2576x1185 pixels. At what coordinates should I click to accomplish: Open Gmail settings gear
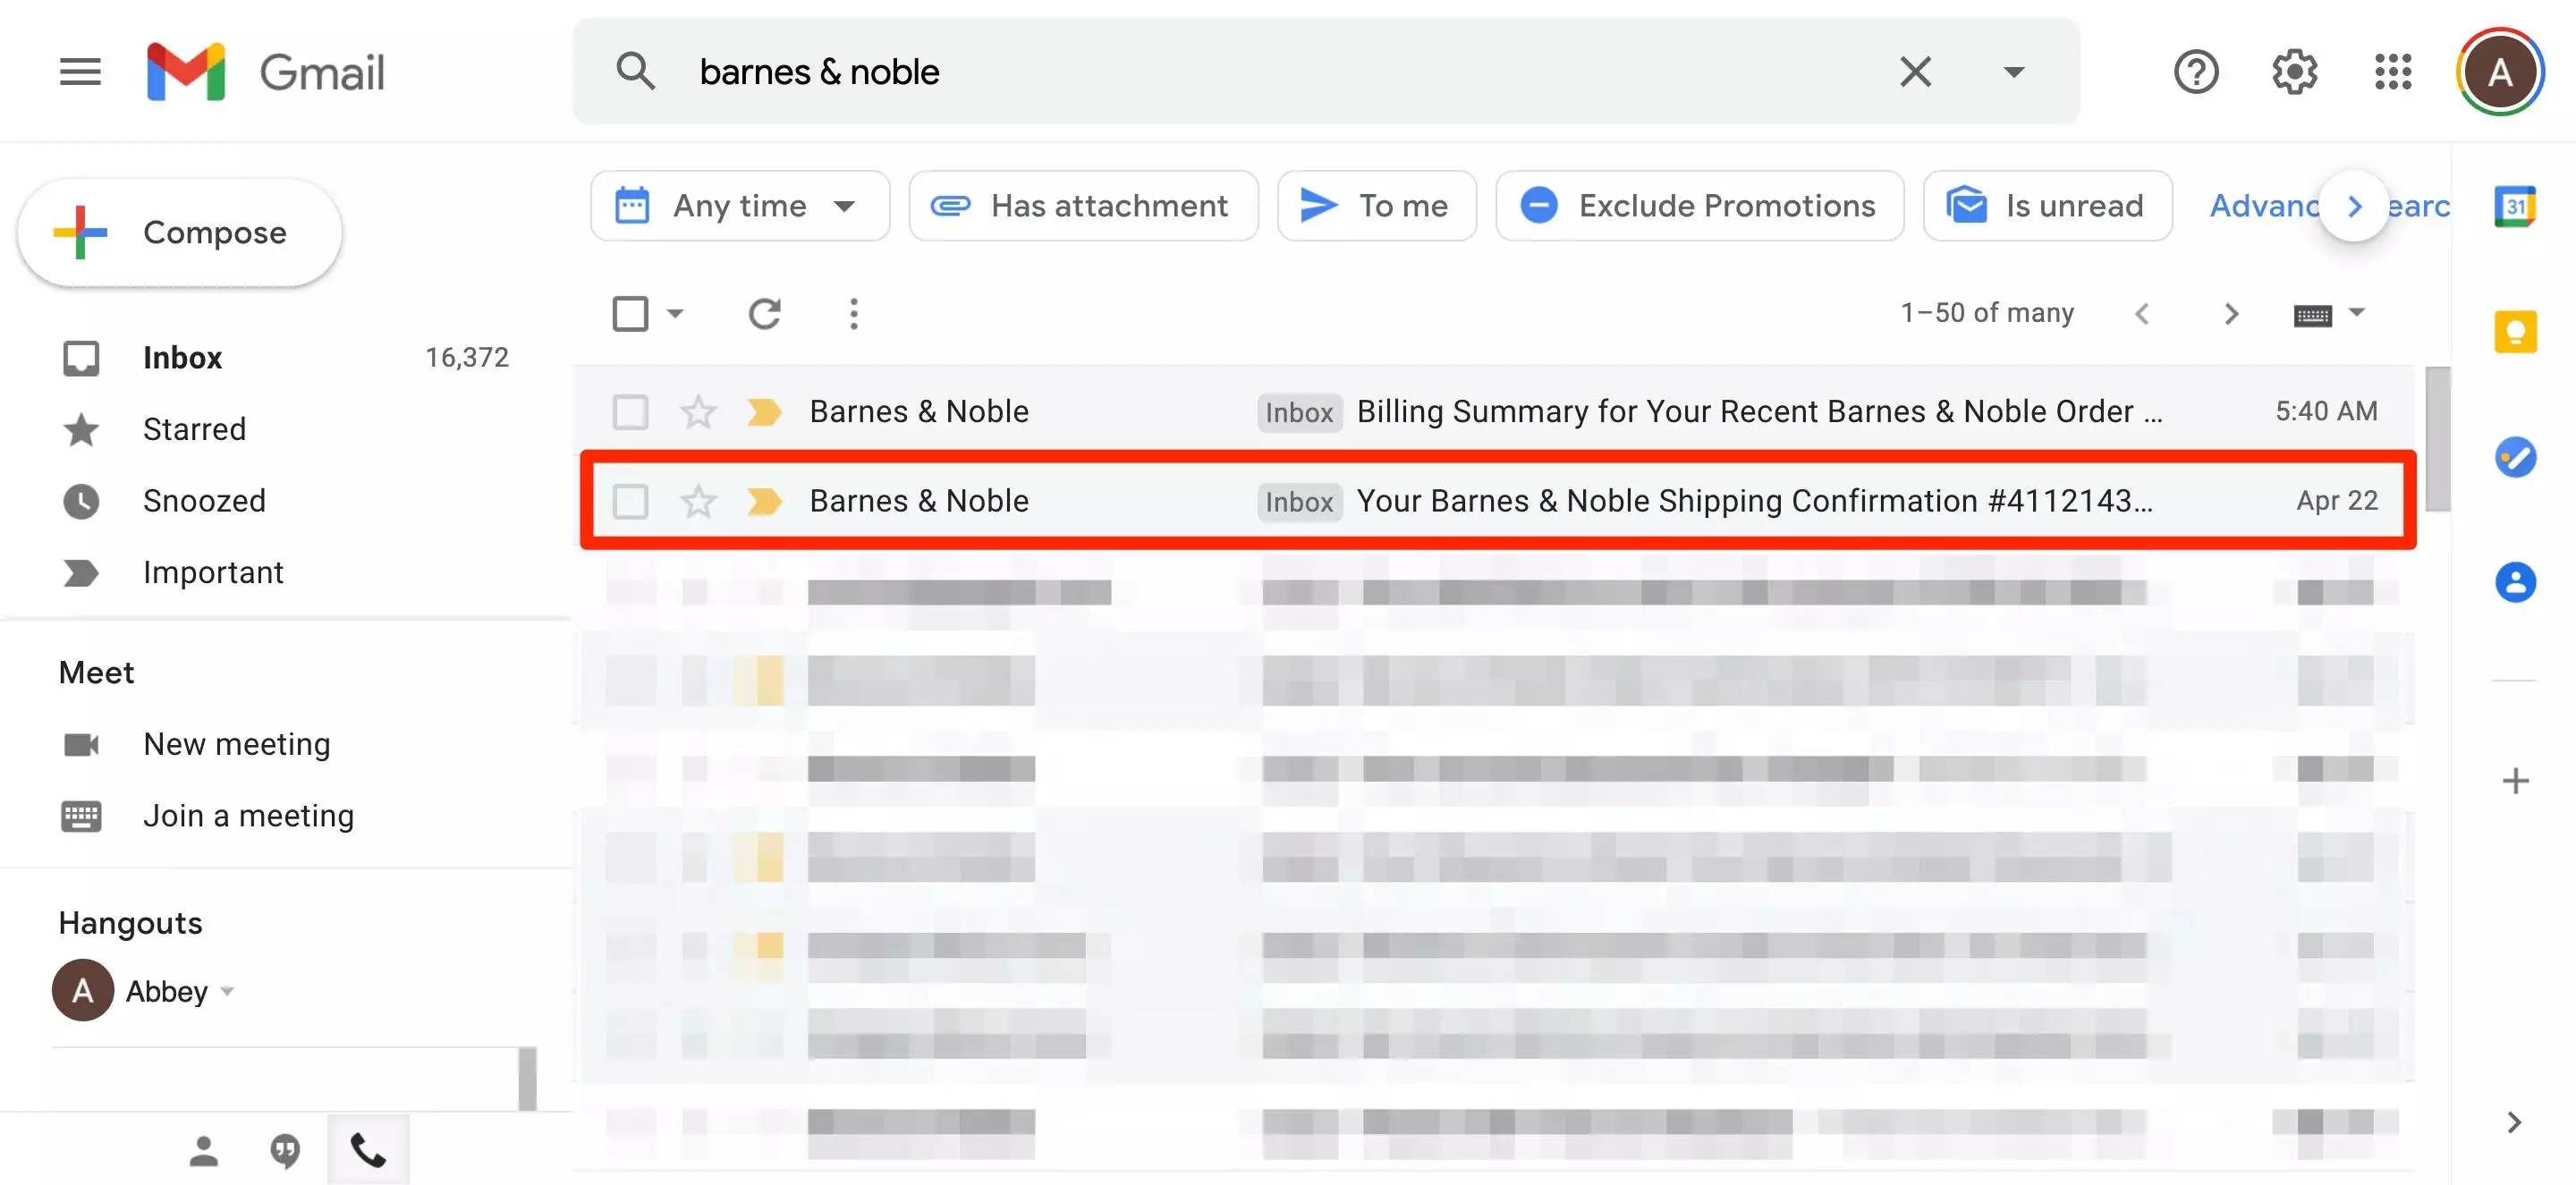[x=2294, y=72]
